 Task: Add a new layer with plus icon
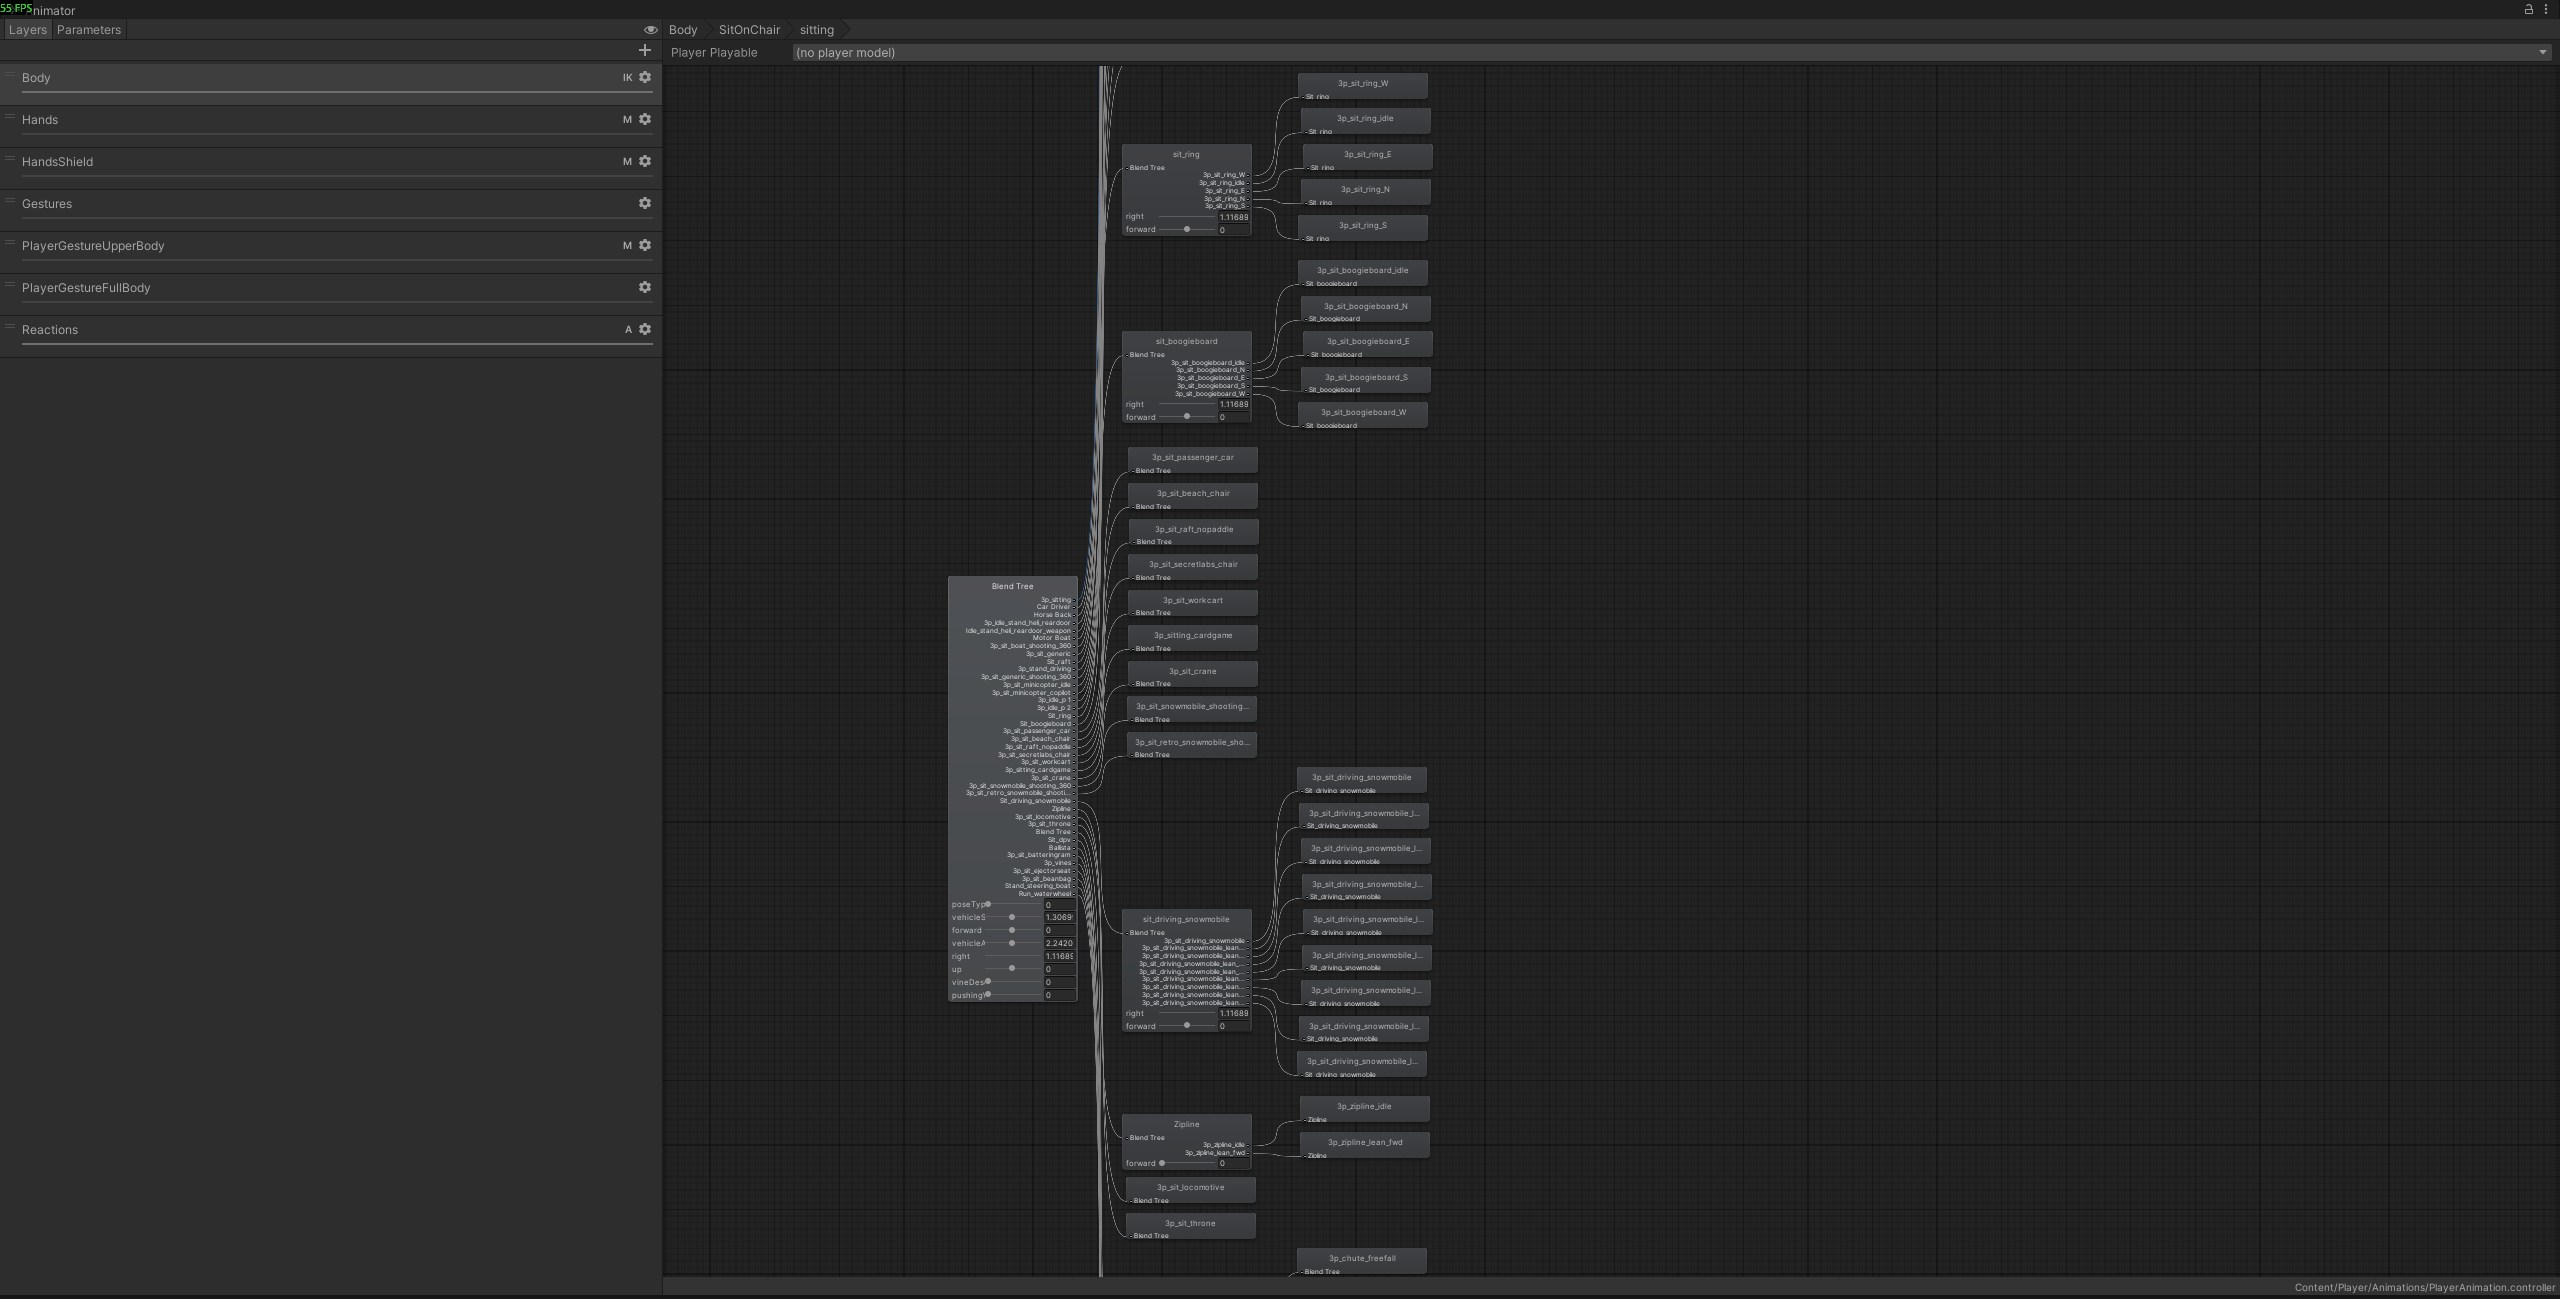[x=644, y=50]
